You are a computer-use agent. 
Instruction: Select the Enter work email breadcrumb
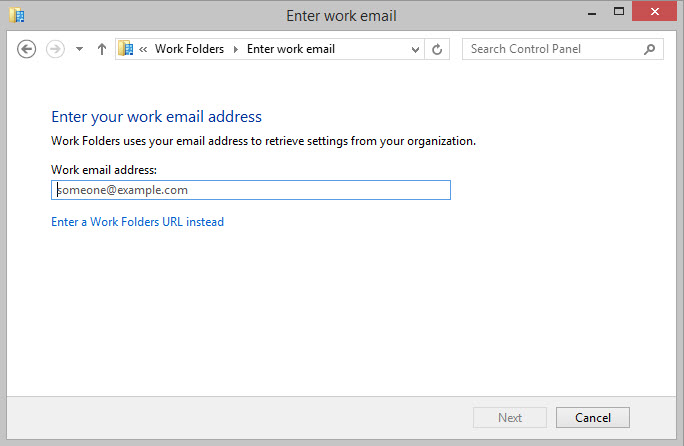pos(290,49)
